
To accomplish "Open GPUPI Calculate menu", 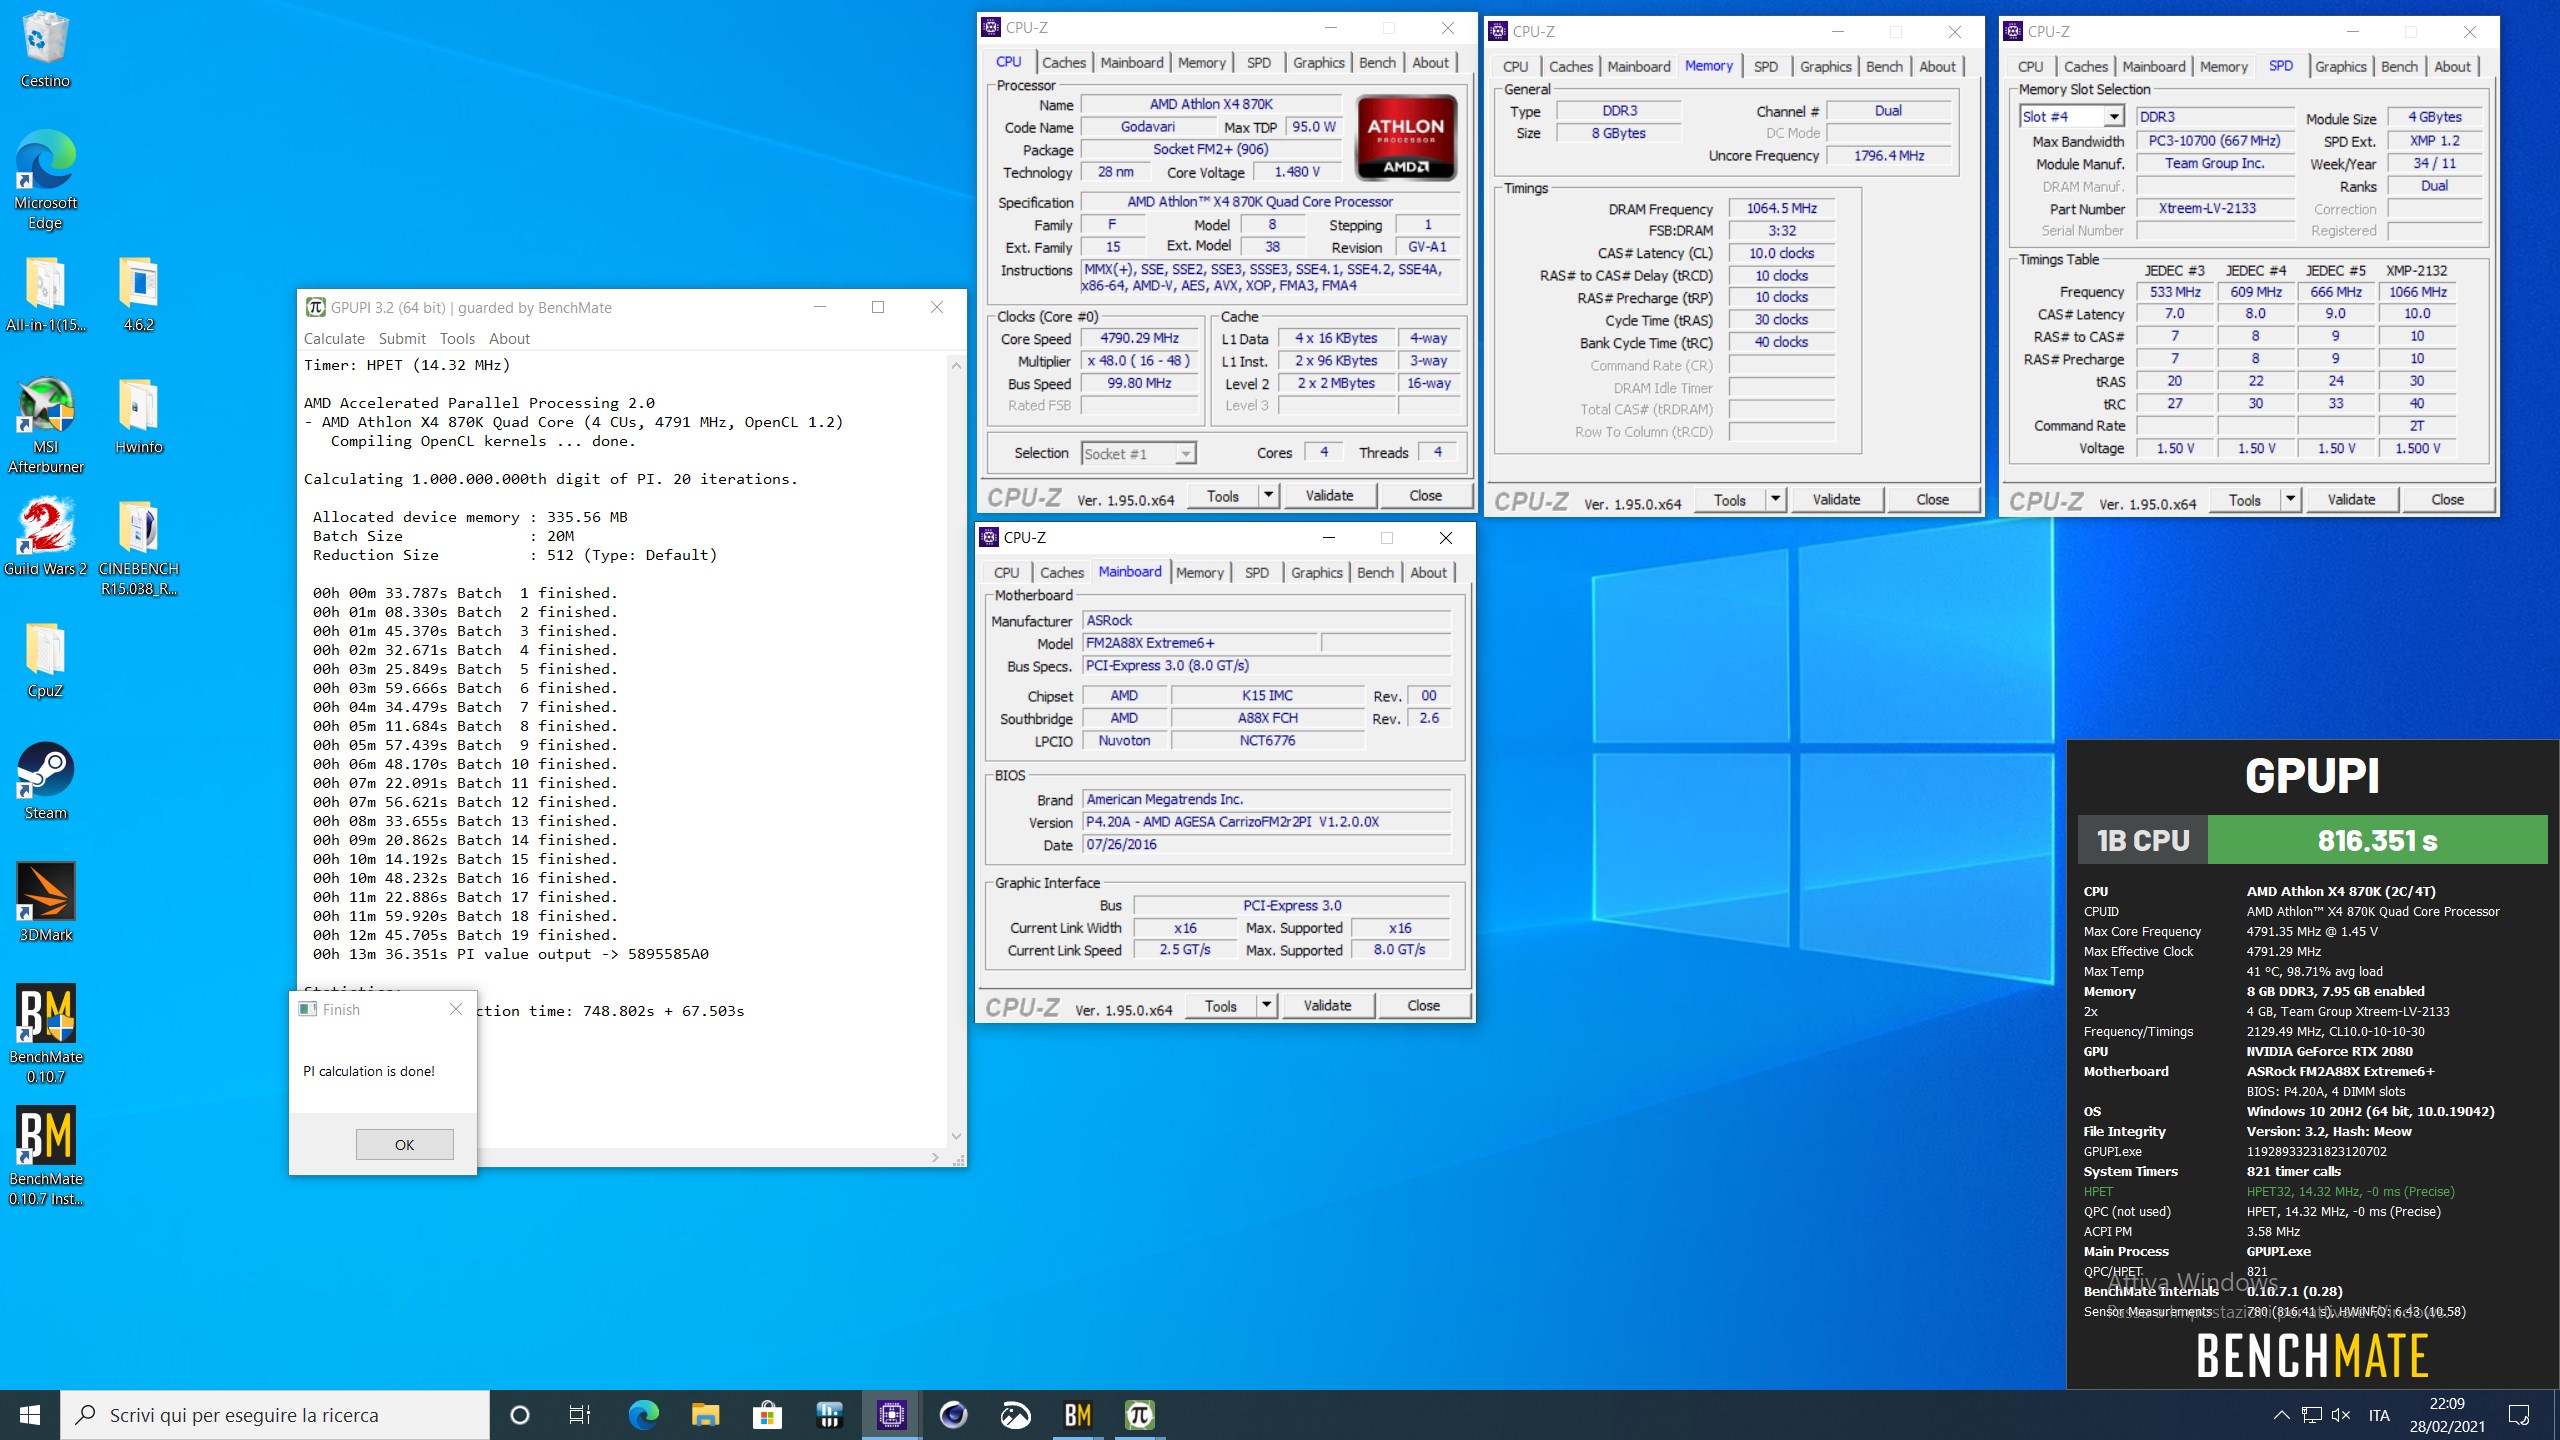I will pos(334,339).
